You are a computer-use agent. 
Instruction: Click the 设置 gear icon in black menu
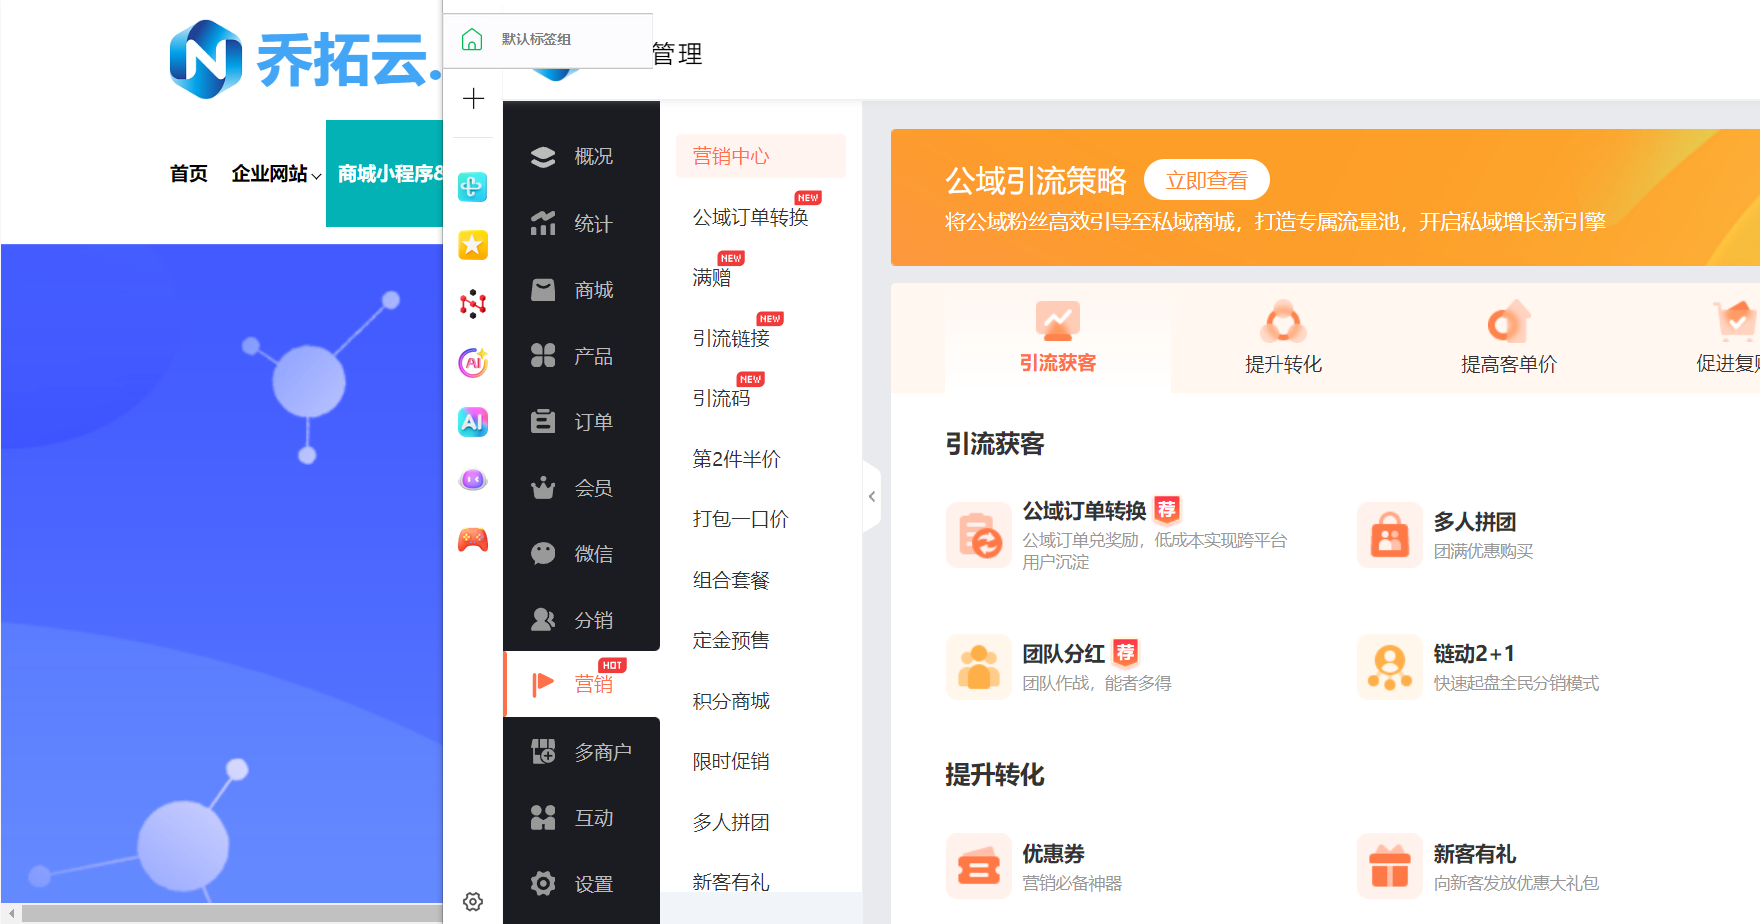[543, 884]
